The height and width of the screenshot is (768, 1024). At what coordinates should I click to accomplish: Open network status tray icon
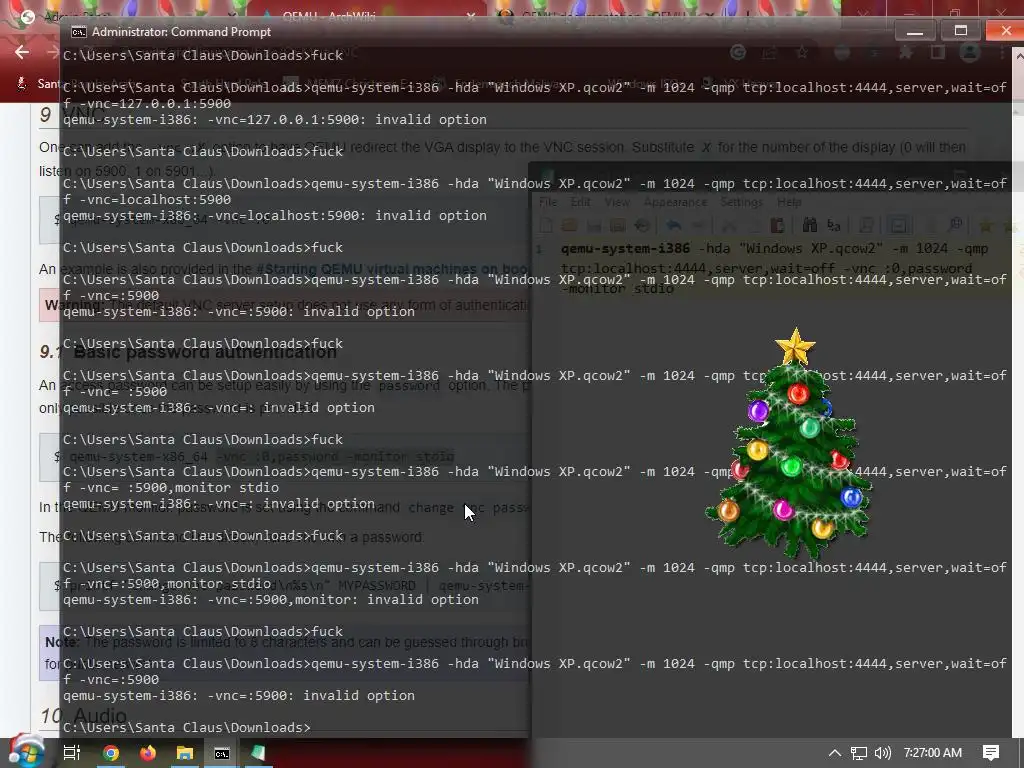[x=859, y=753]
